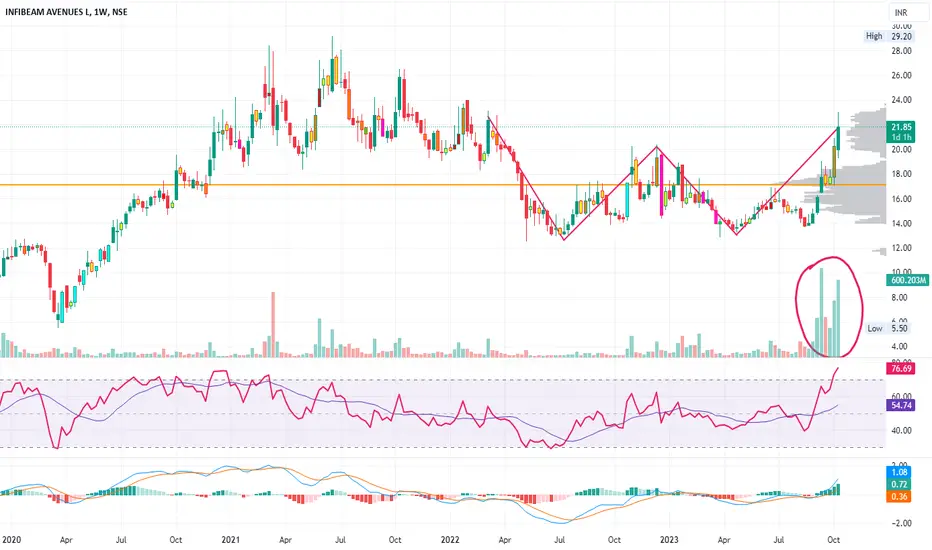Click the 28.00 price axis label
The image size is (932, 550).
(x=901, y=51)
